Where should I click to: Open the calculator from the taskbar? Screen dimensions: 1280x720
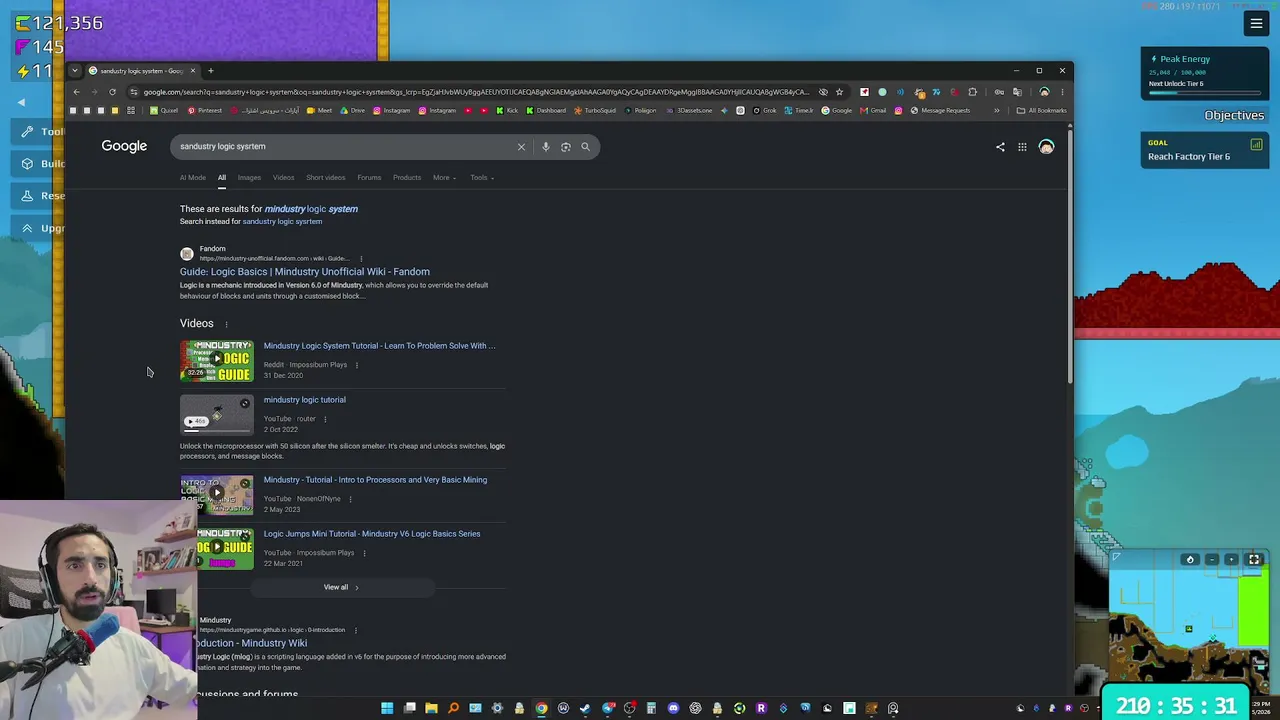[651, 708]
